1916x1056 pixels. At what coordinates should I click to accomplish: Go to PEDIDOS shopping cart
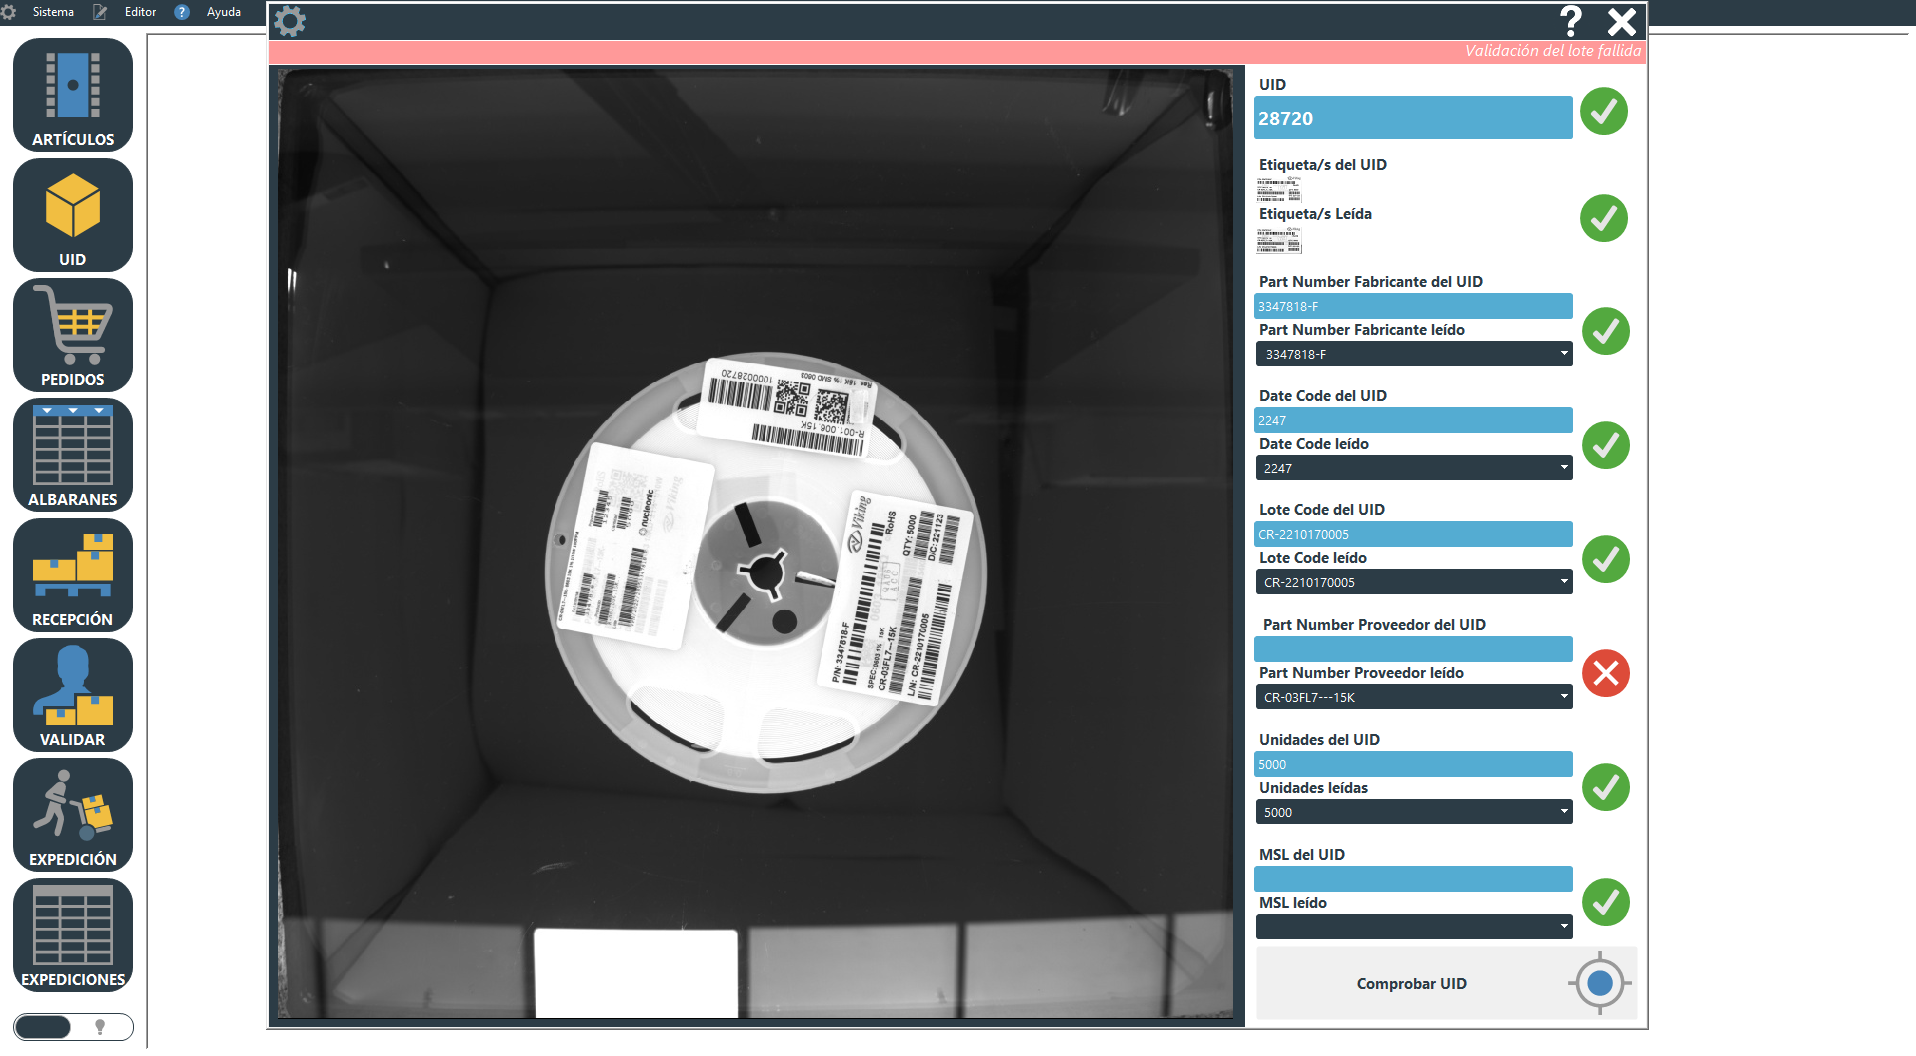[x=73, y=335]
